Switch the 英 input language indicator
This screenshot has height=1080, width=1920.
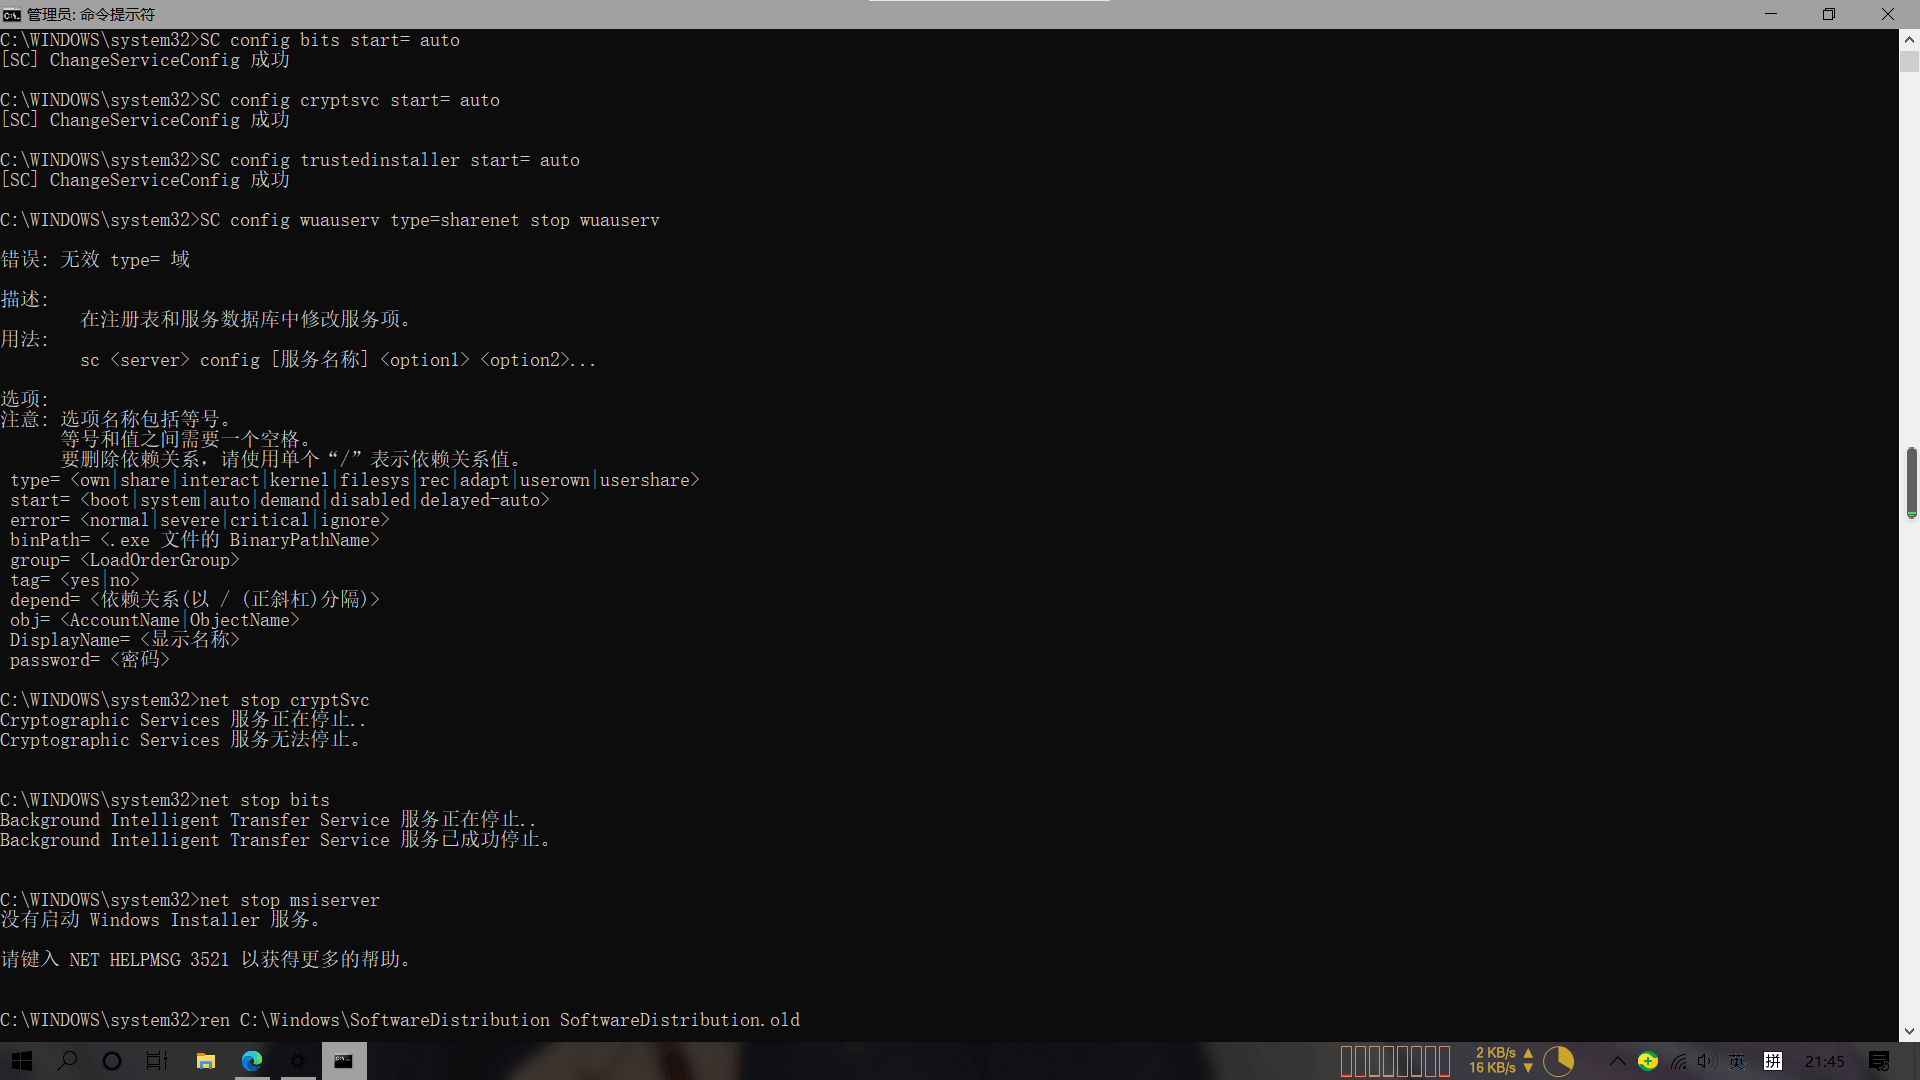[x=1737, y=1061]
